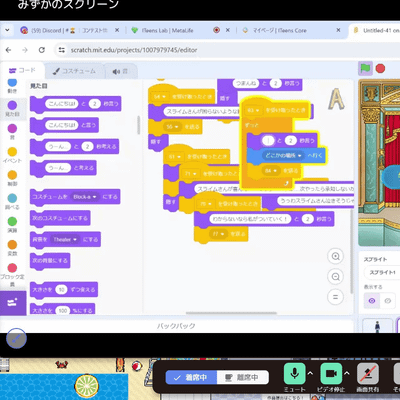Close the iTeens Lab MetaLife tab
This screenshot has width=400, height=400.
pyautogui.click(x=228, y=30)
